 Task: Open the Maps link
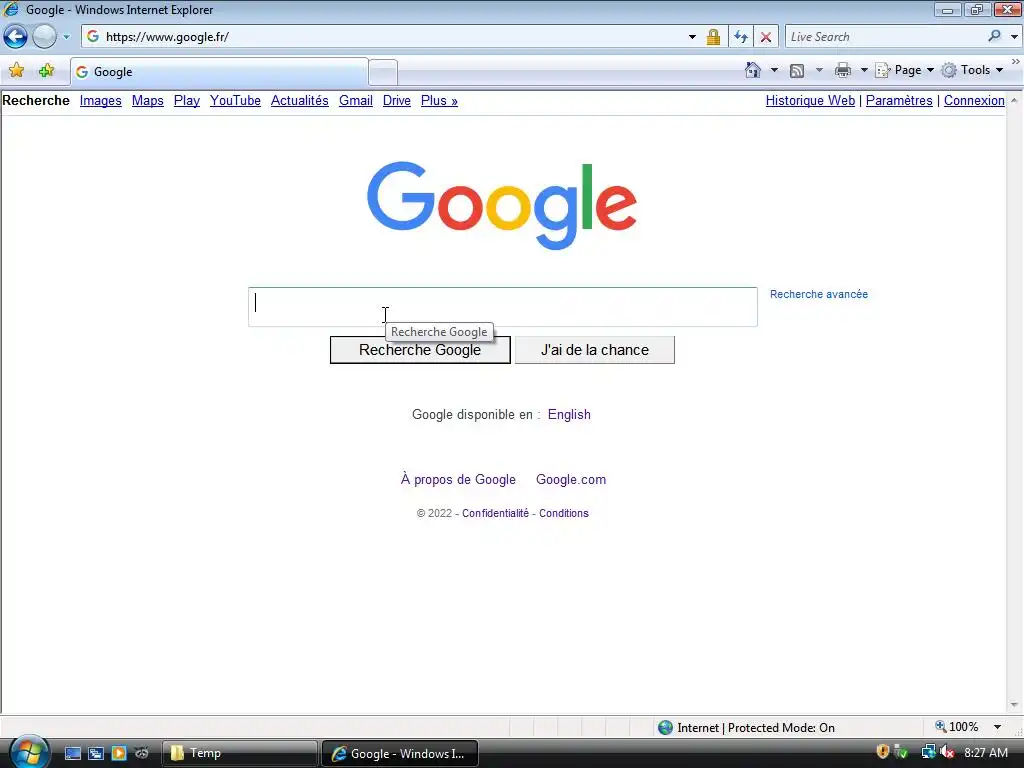[x=148, y=101]
